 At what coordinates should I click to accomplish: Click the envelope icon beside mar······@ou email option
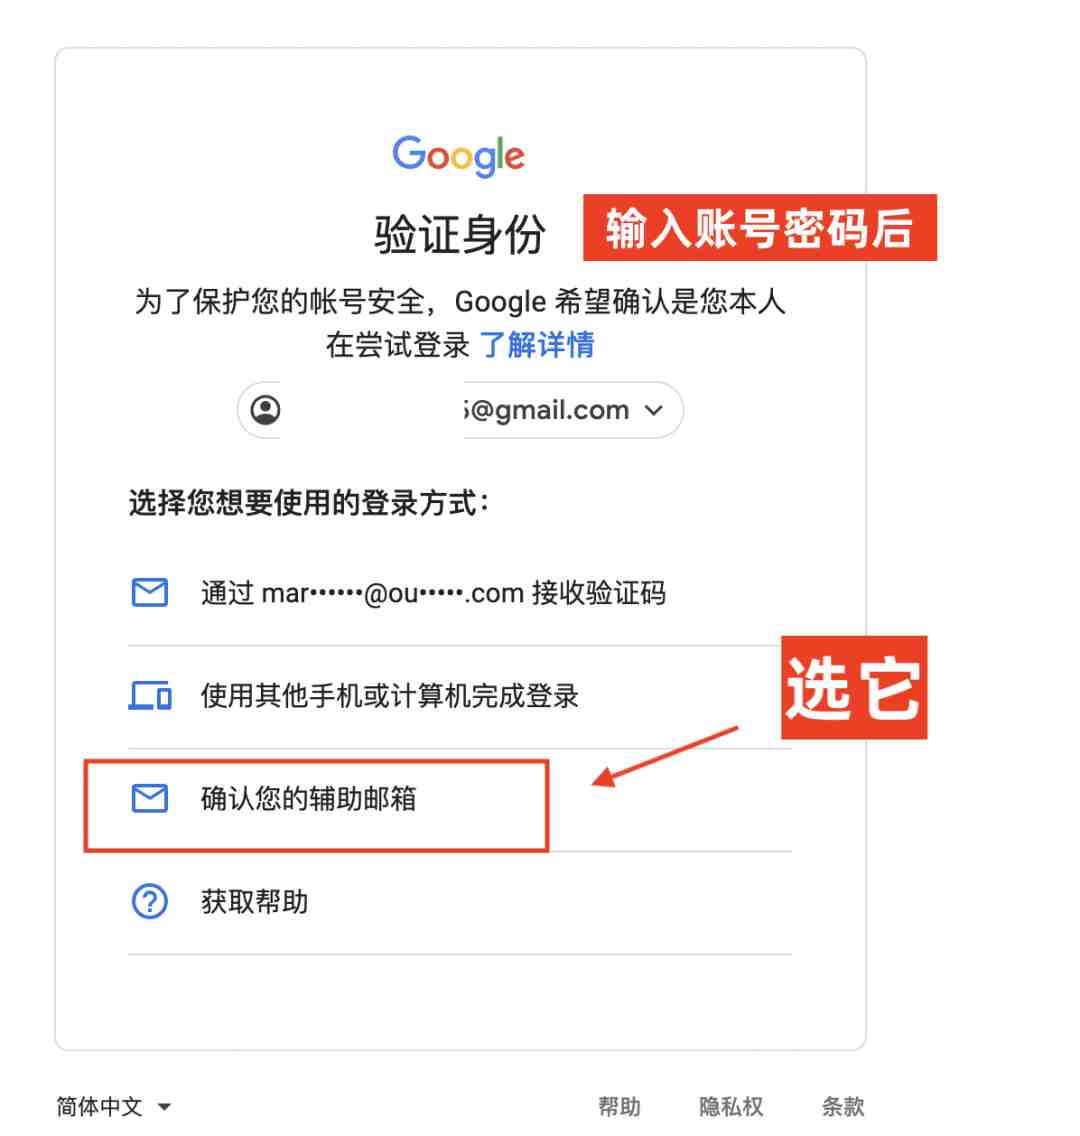point(150,593)
